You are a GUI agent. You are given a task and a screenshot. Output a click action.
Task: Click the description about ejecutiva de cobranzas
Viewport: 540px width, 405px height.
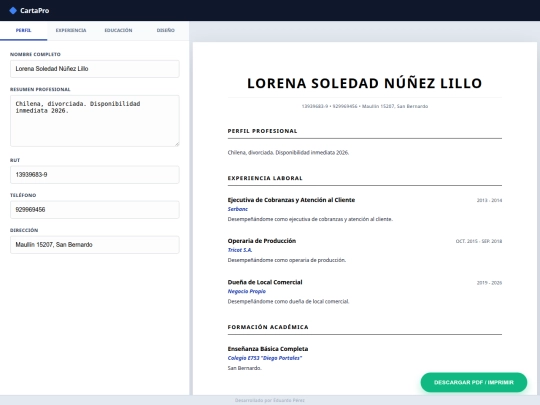(310, 219)
